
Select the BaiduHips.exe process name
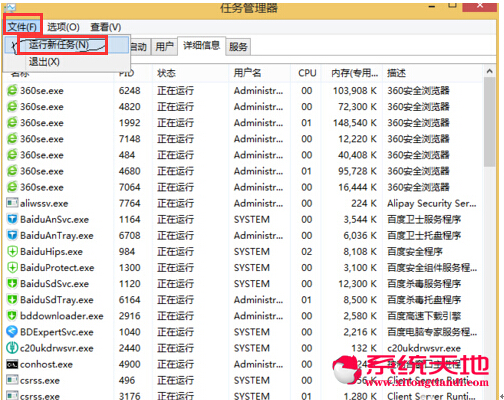point(51,252)
